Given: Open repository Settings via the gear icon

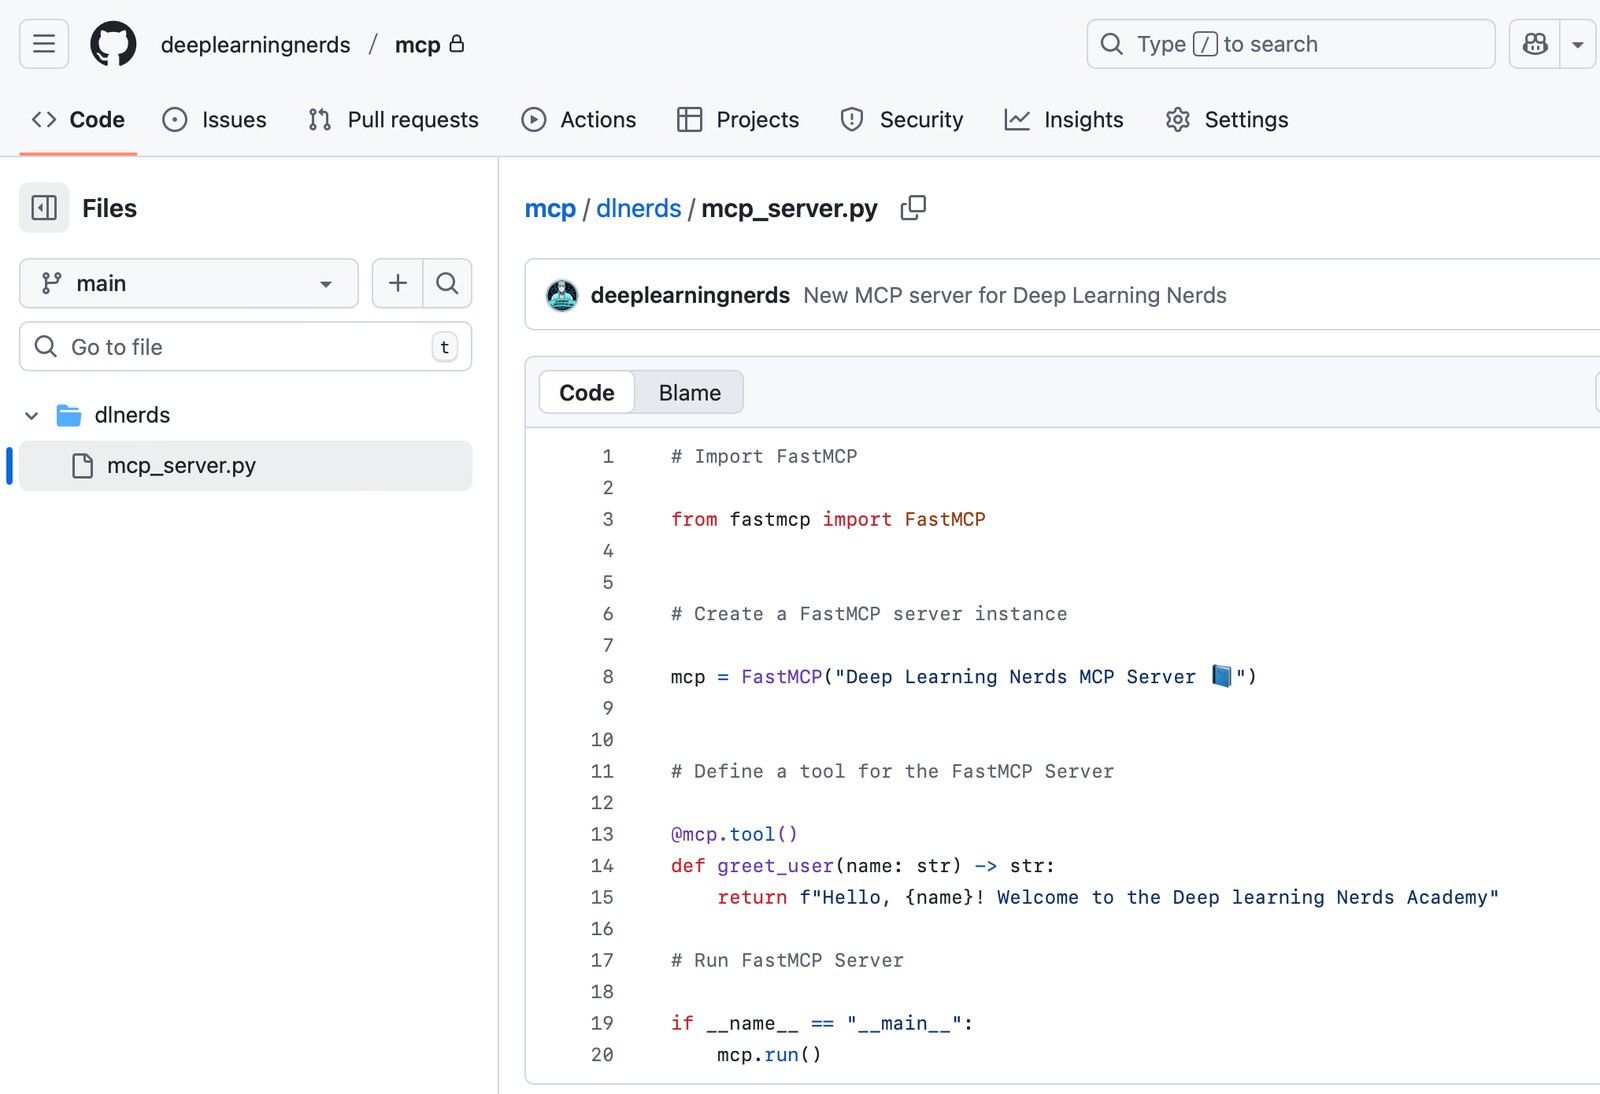Looking at the screenshot, I should (1177, 120).
